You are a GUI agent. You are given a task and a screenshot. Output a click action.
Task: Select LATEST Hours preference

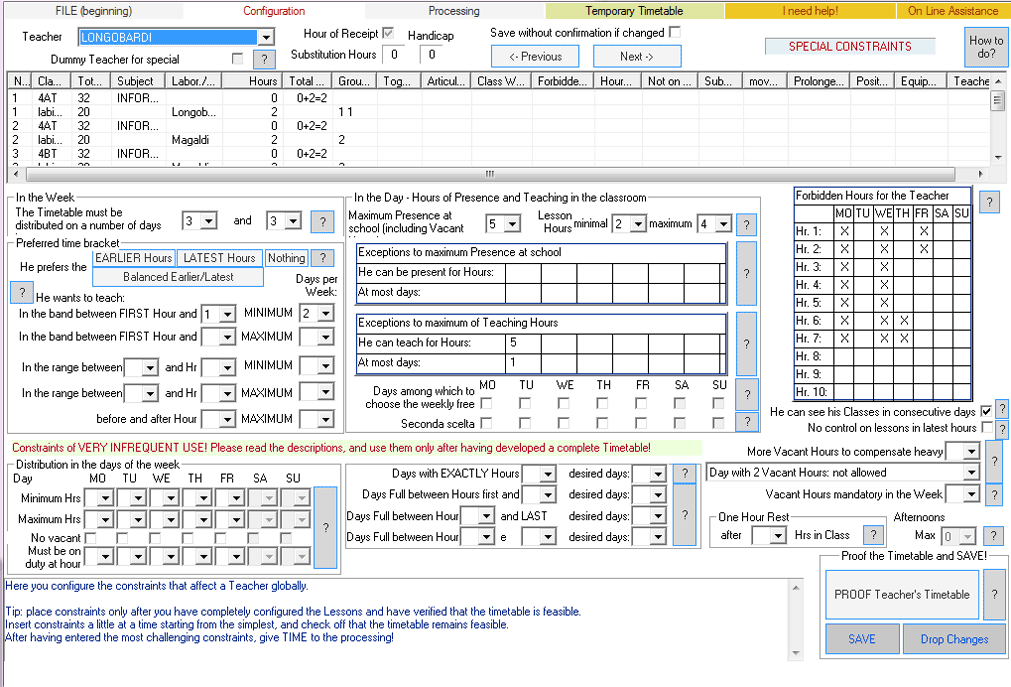[x=220, y=258]
